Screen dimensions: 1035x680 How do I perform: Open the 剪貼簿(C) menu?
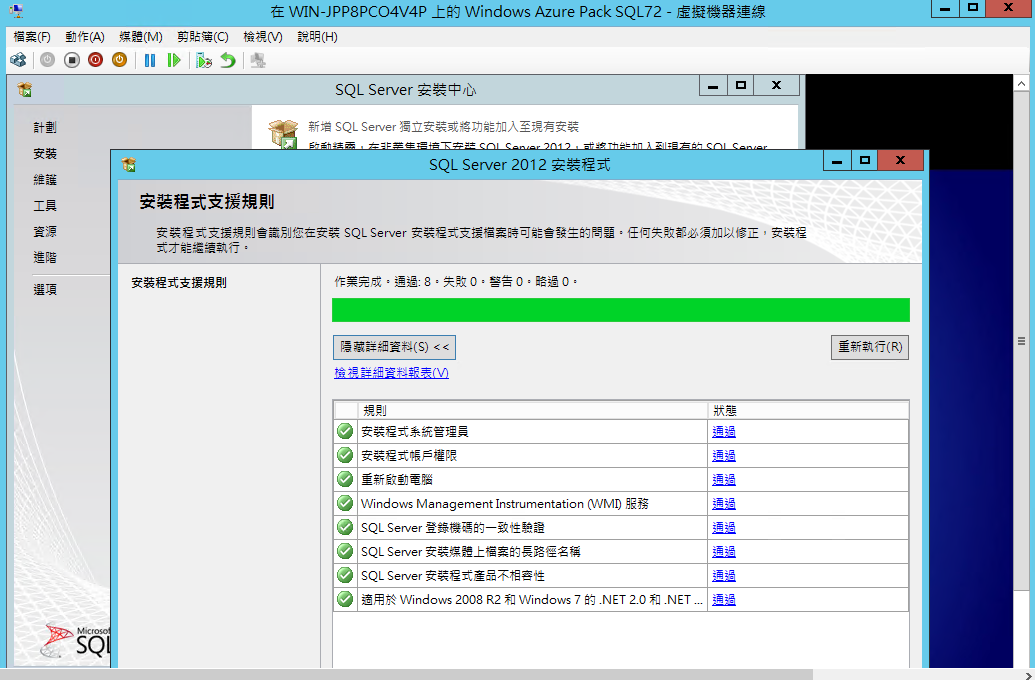[203, 37]
